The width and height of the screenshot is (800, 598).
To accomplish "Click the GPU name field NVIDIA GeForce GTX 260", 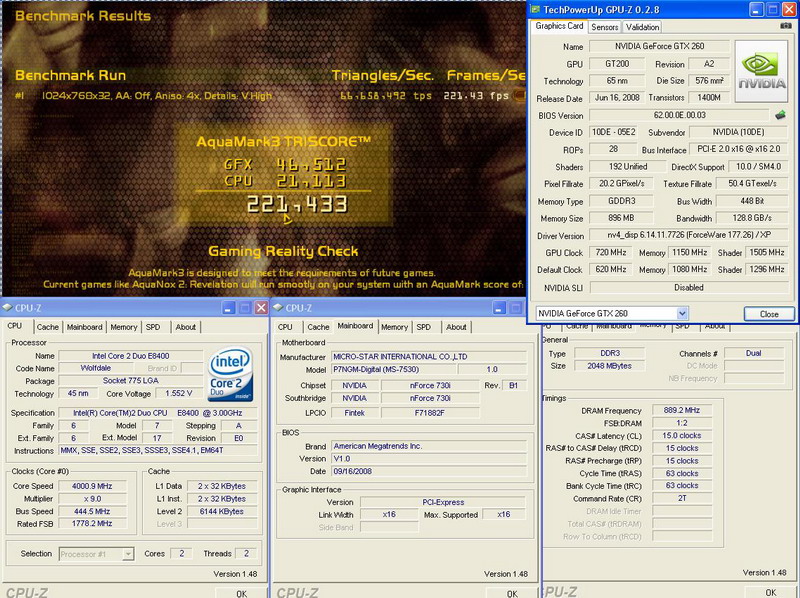I will point(659,46).
